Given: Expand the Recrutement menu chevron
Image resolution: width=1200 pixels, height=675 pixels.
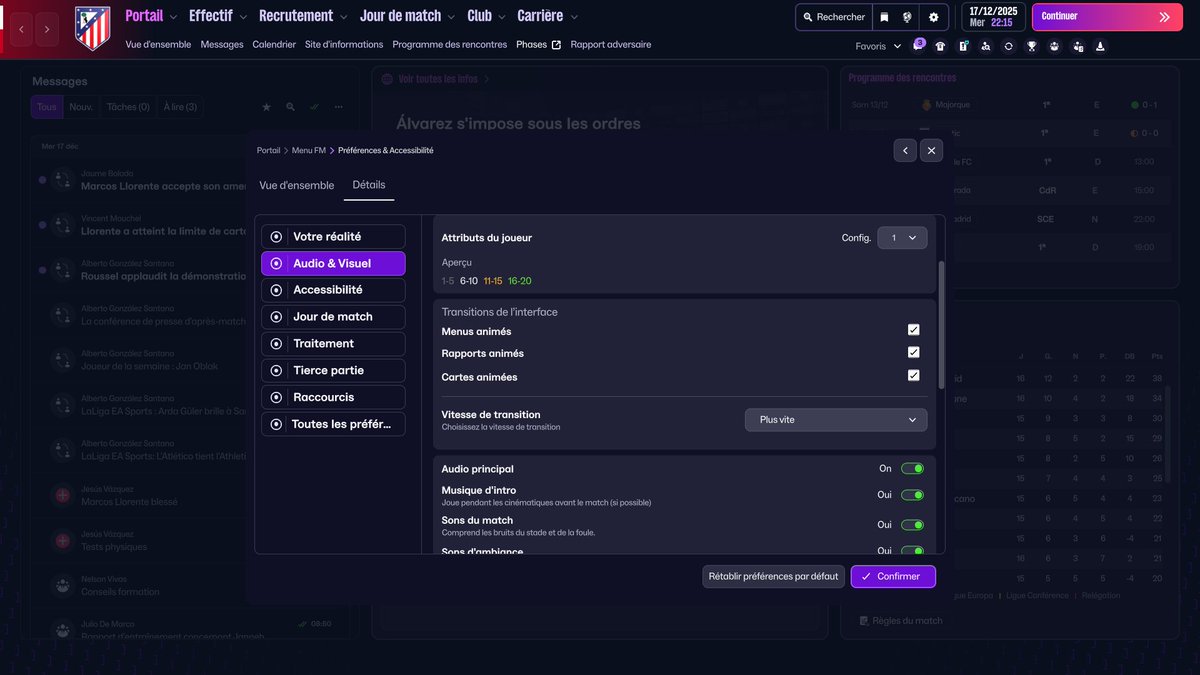Looking at the screenshot, I should (x=344, y=17).
